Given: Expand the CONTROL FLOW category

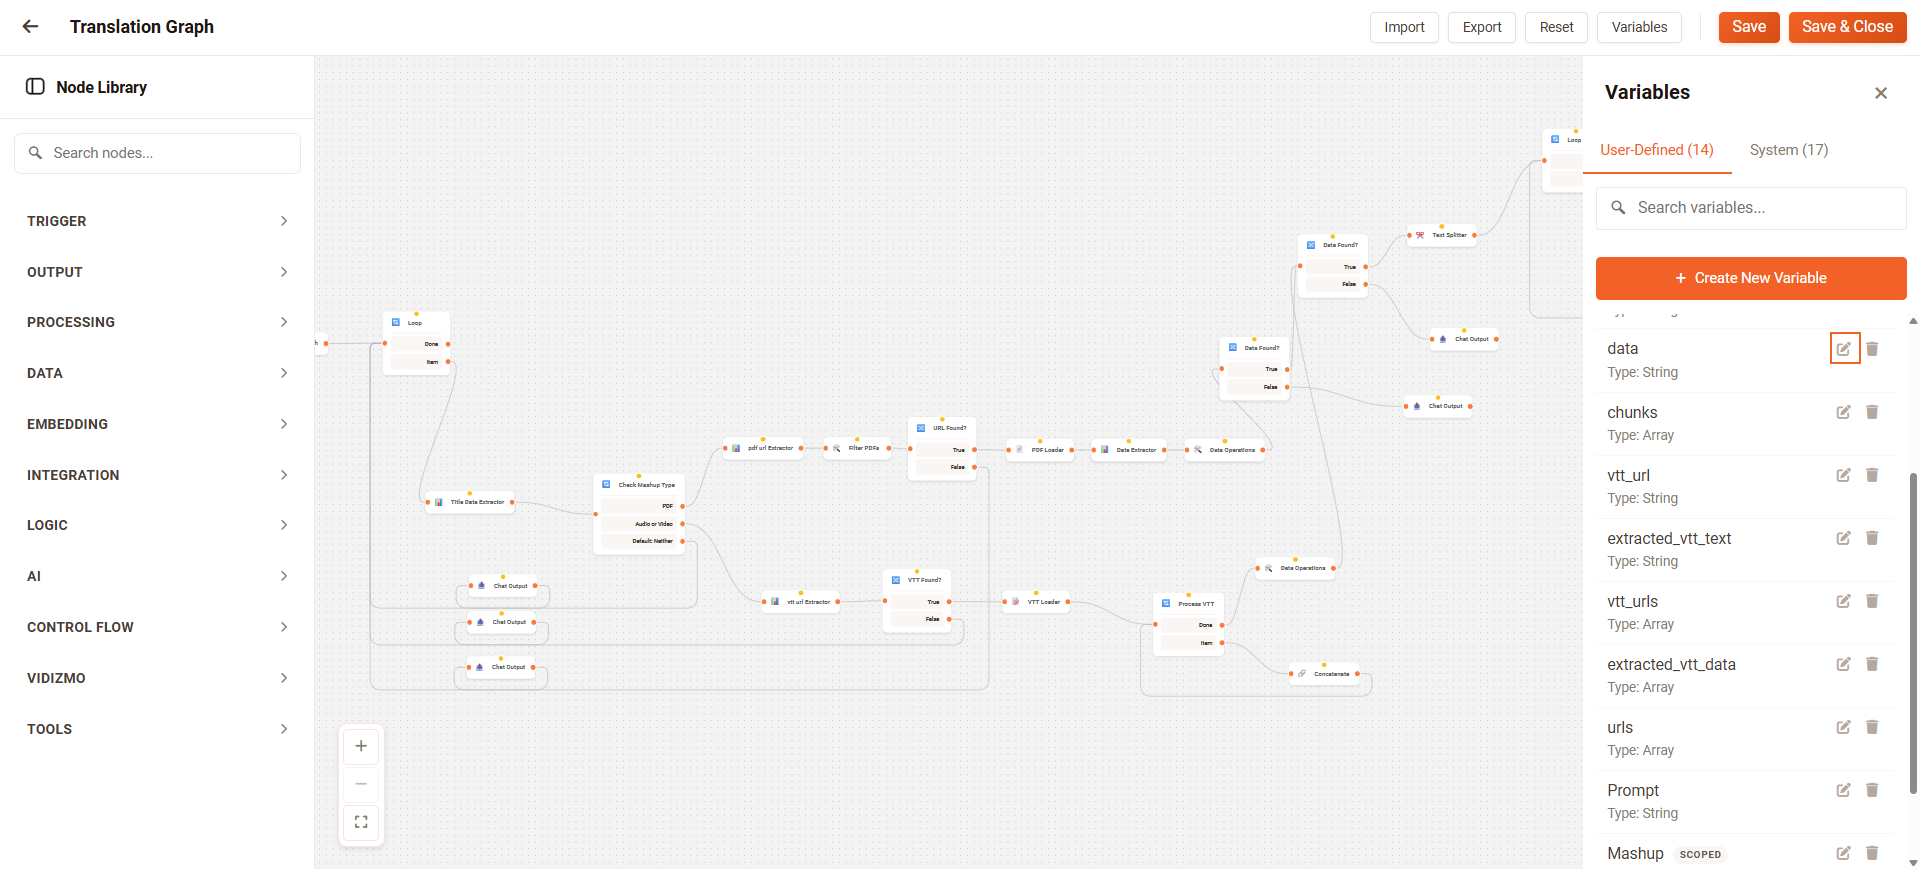Looking at the screenshot, I should [157, 627].
